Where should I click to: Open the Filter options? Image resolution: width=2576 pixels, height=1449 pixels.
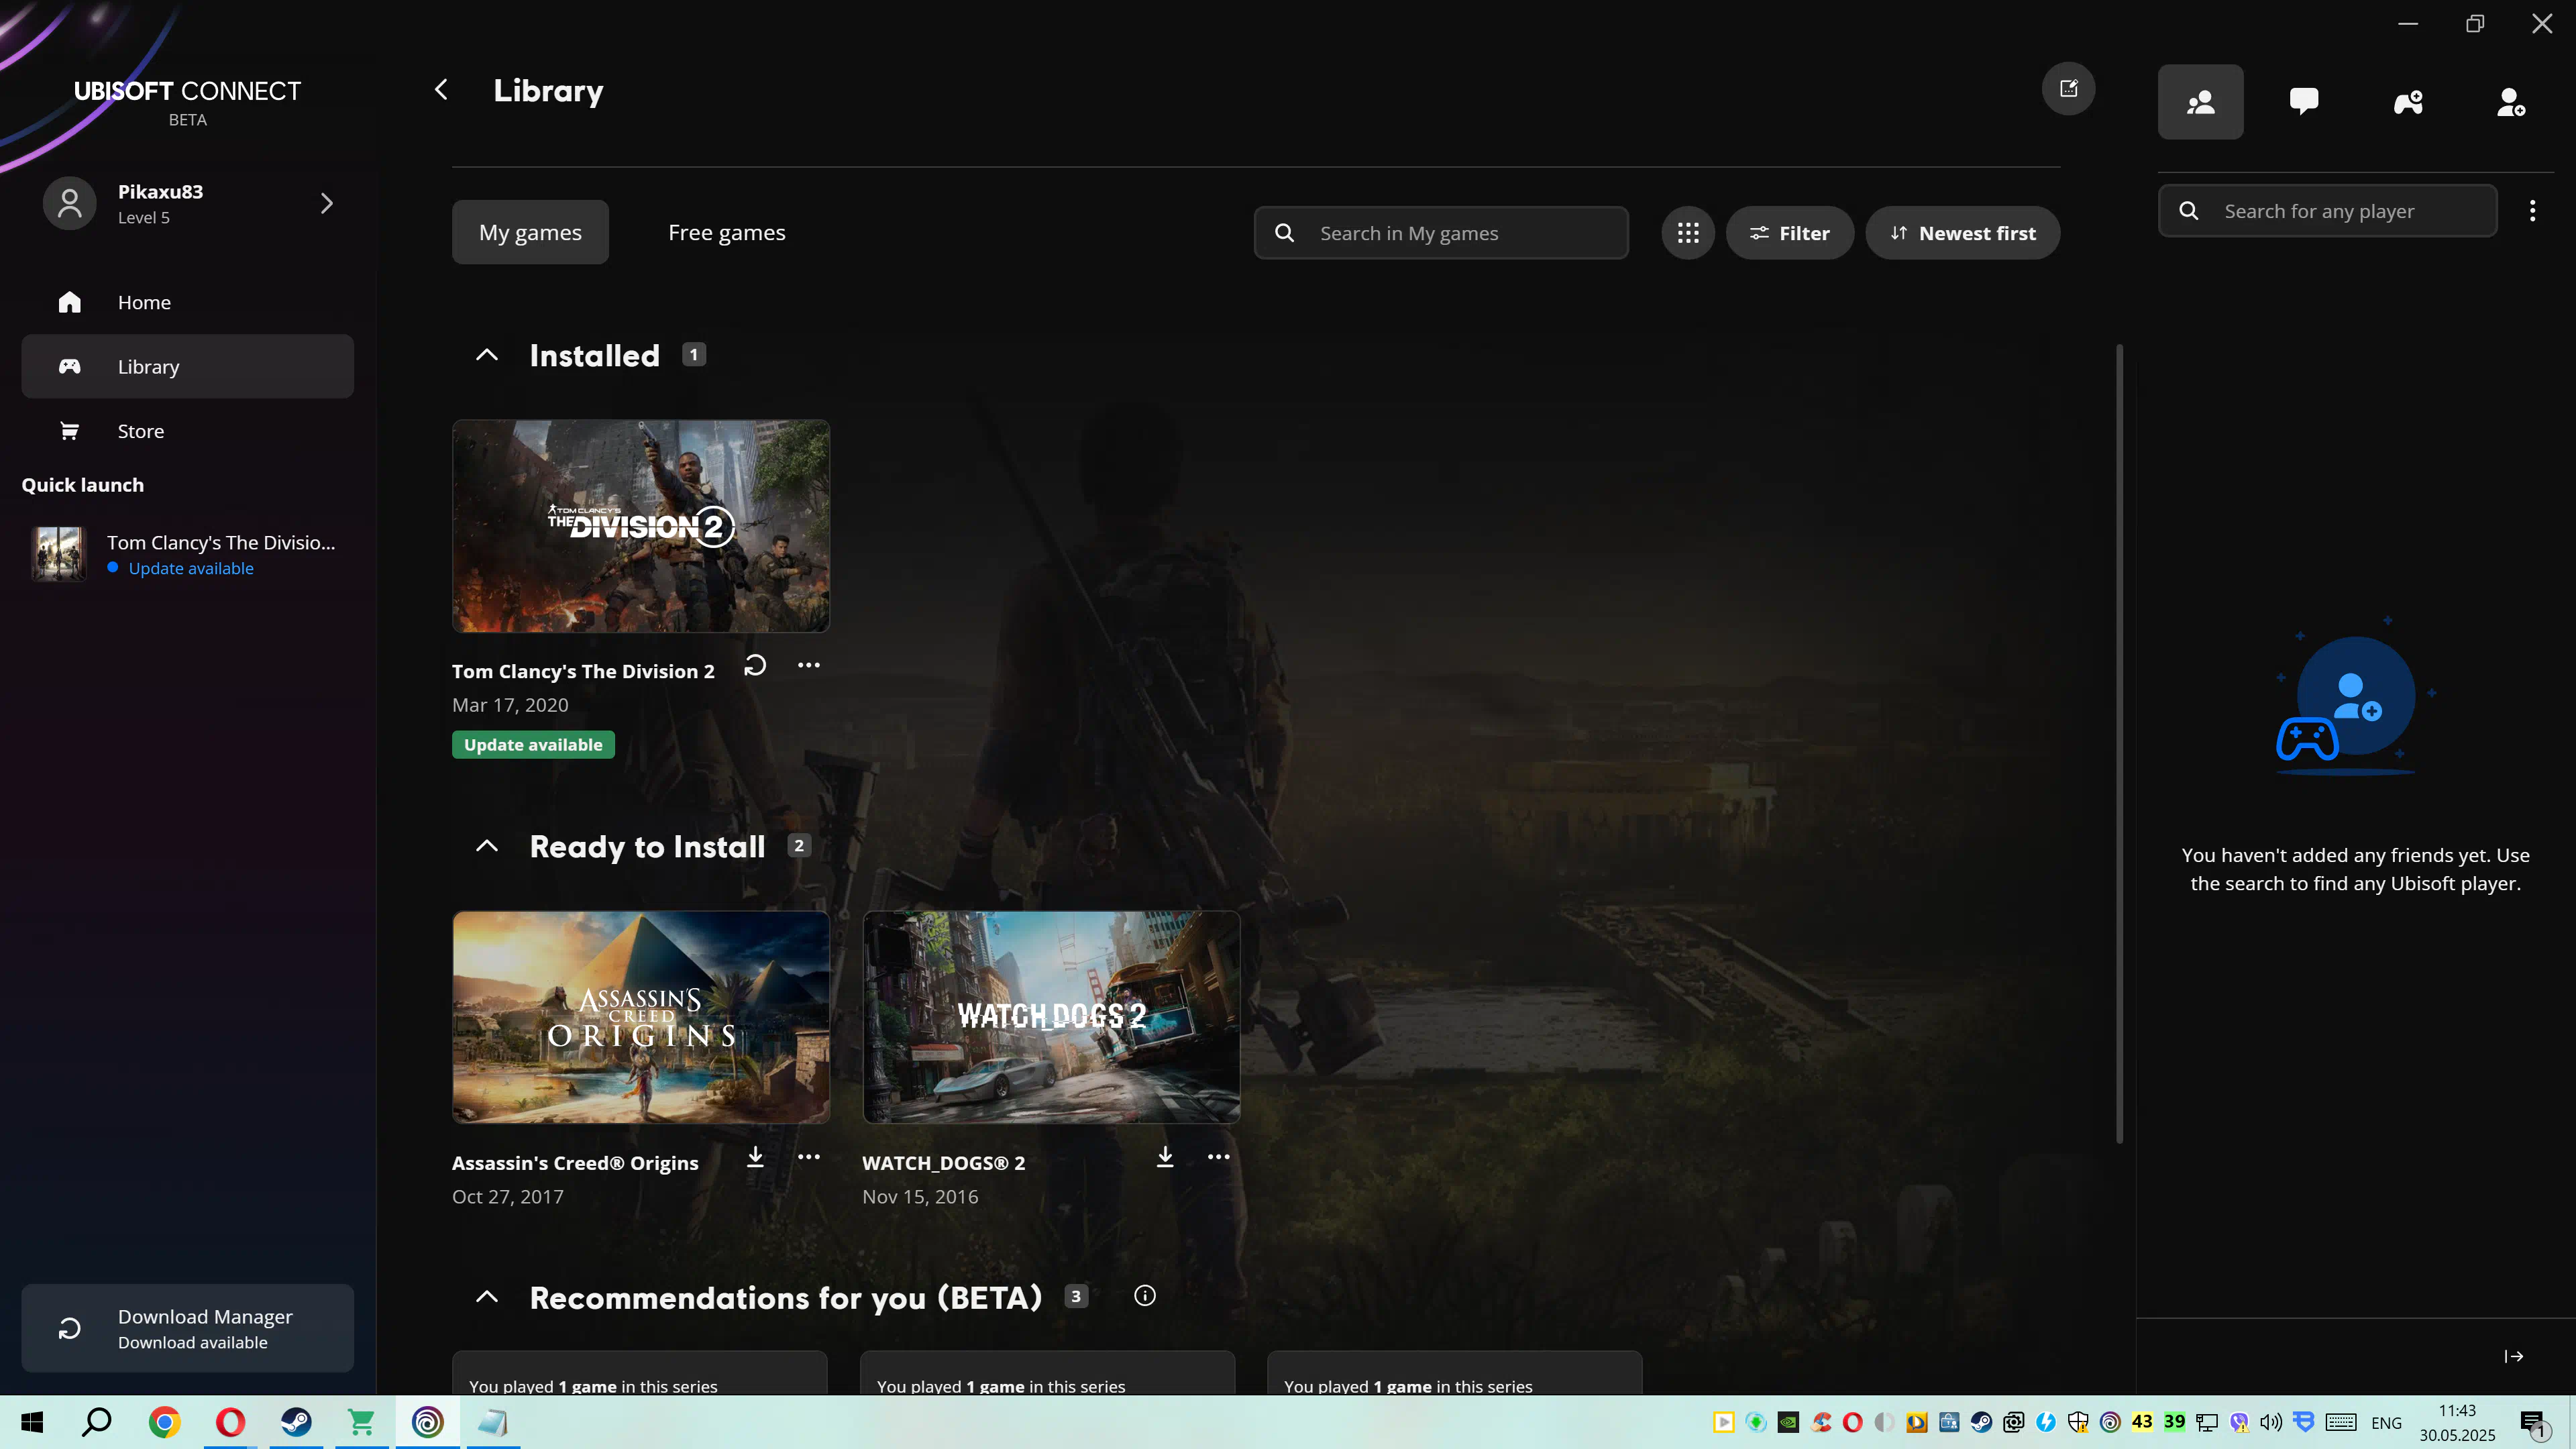(x=1789, y=233)
